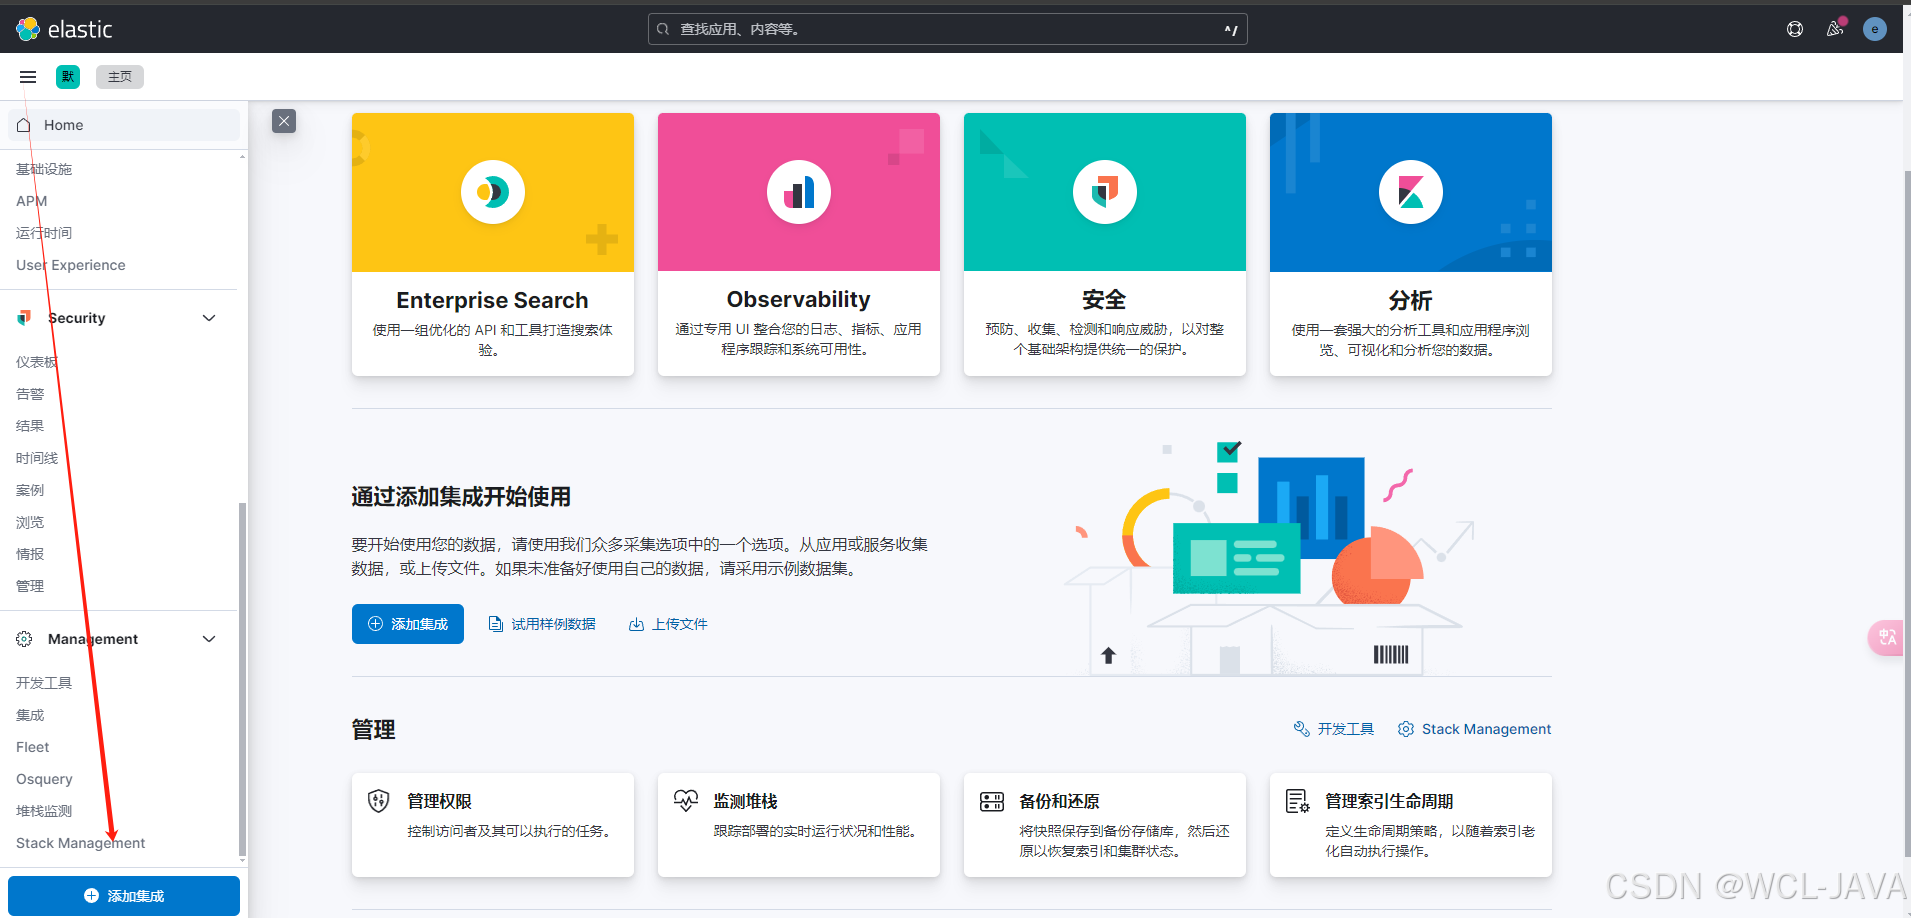This screenshot has width=1911, height=918.
Task: Open 运行时间 in the sidebar
Action: pos(44,233)
